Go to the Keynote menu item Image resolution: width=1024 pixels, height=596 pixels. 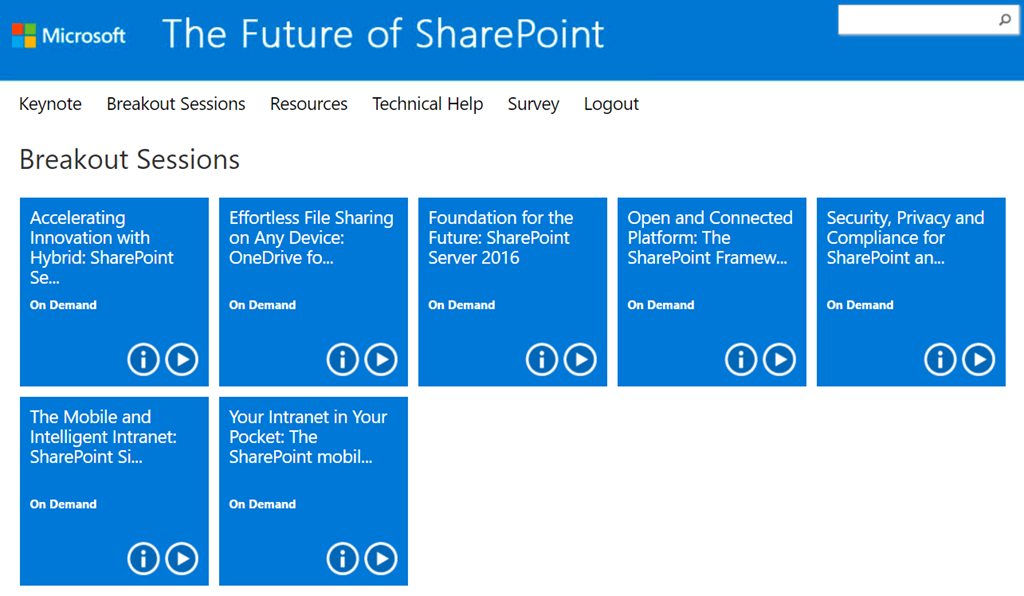point(50,104)
